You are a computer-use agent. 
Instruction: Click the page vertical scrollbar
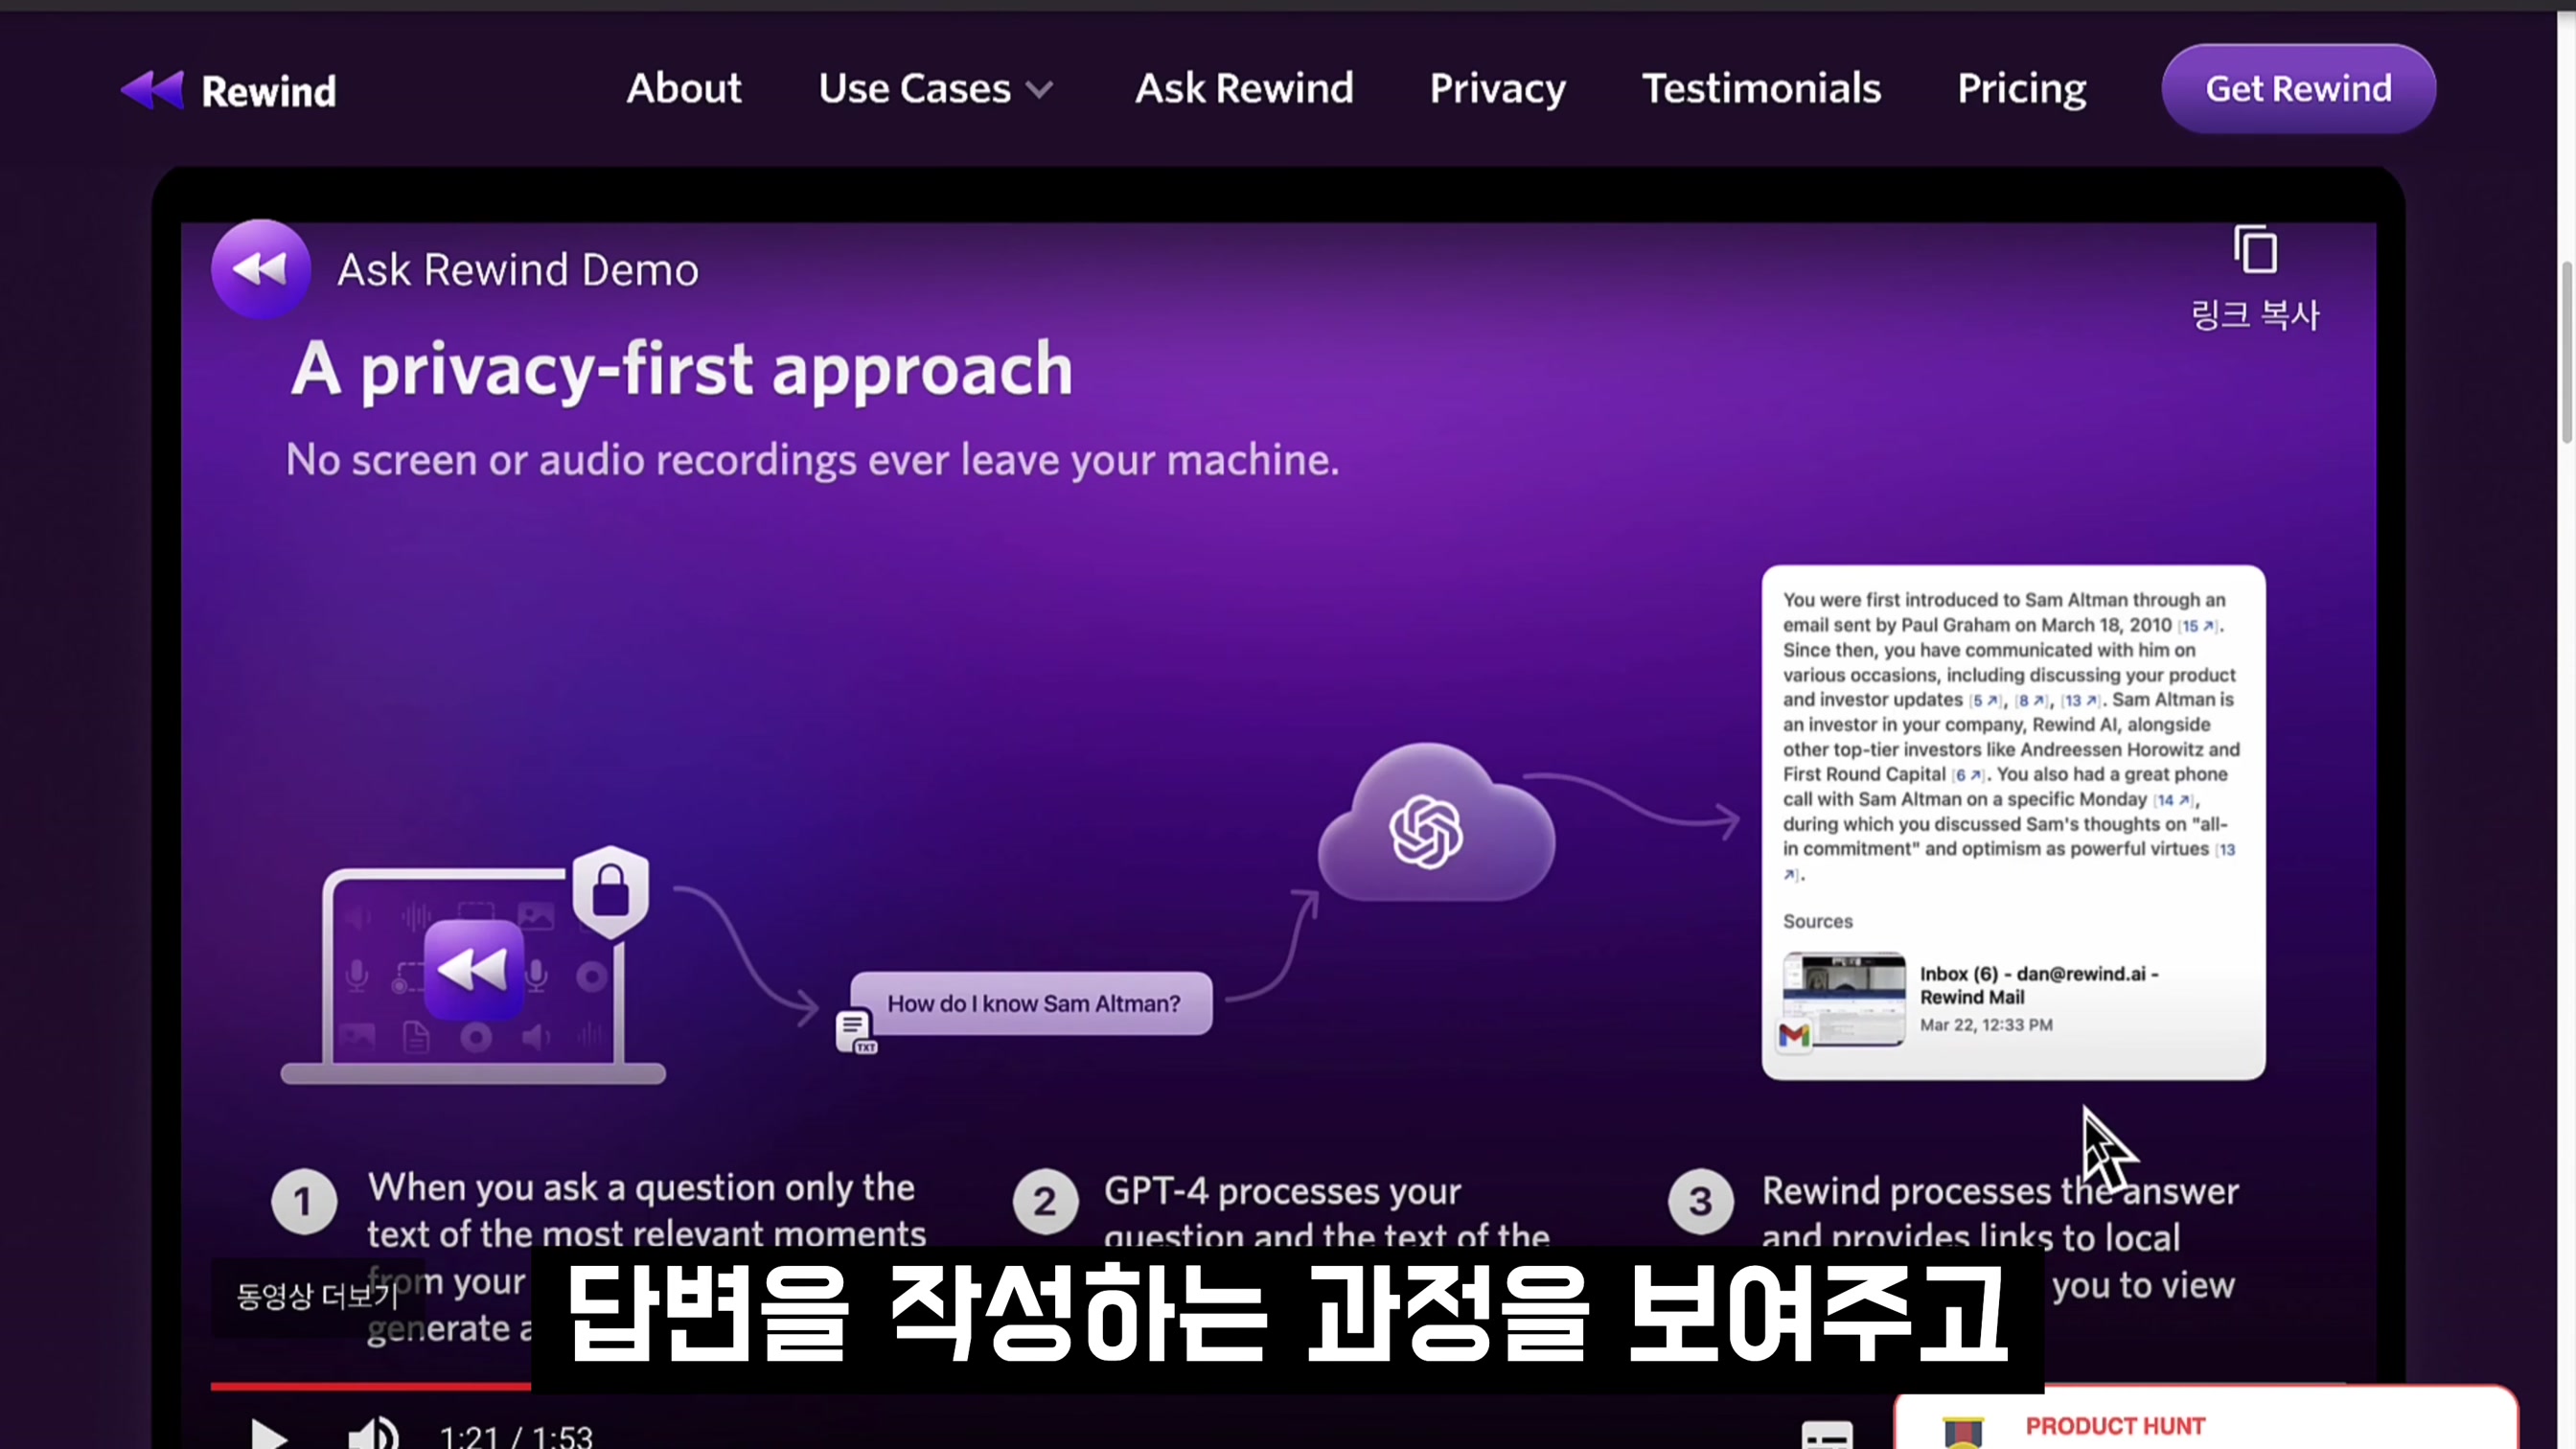(2566, 352)
